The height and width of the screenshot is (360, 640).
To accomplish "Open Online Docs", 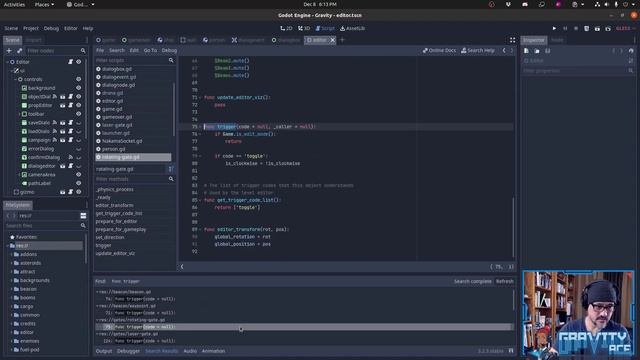I will click(x=439, y=51).
